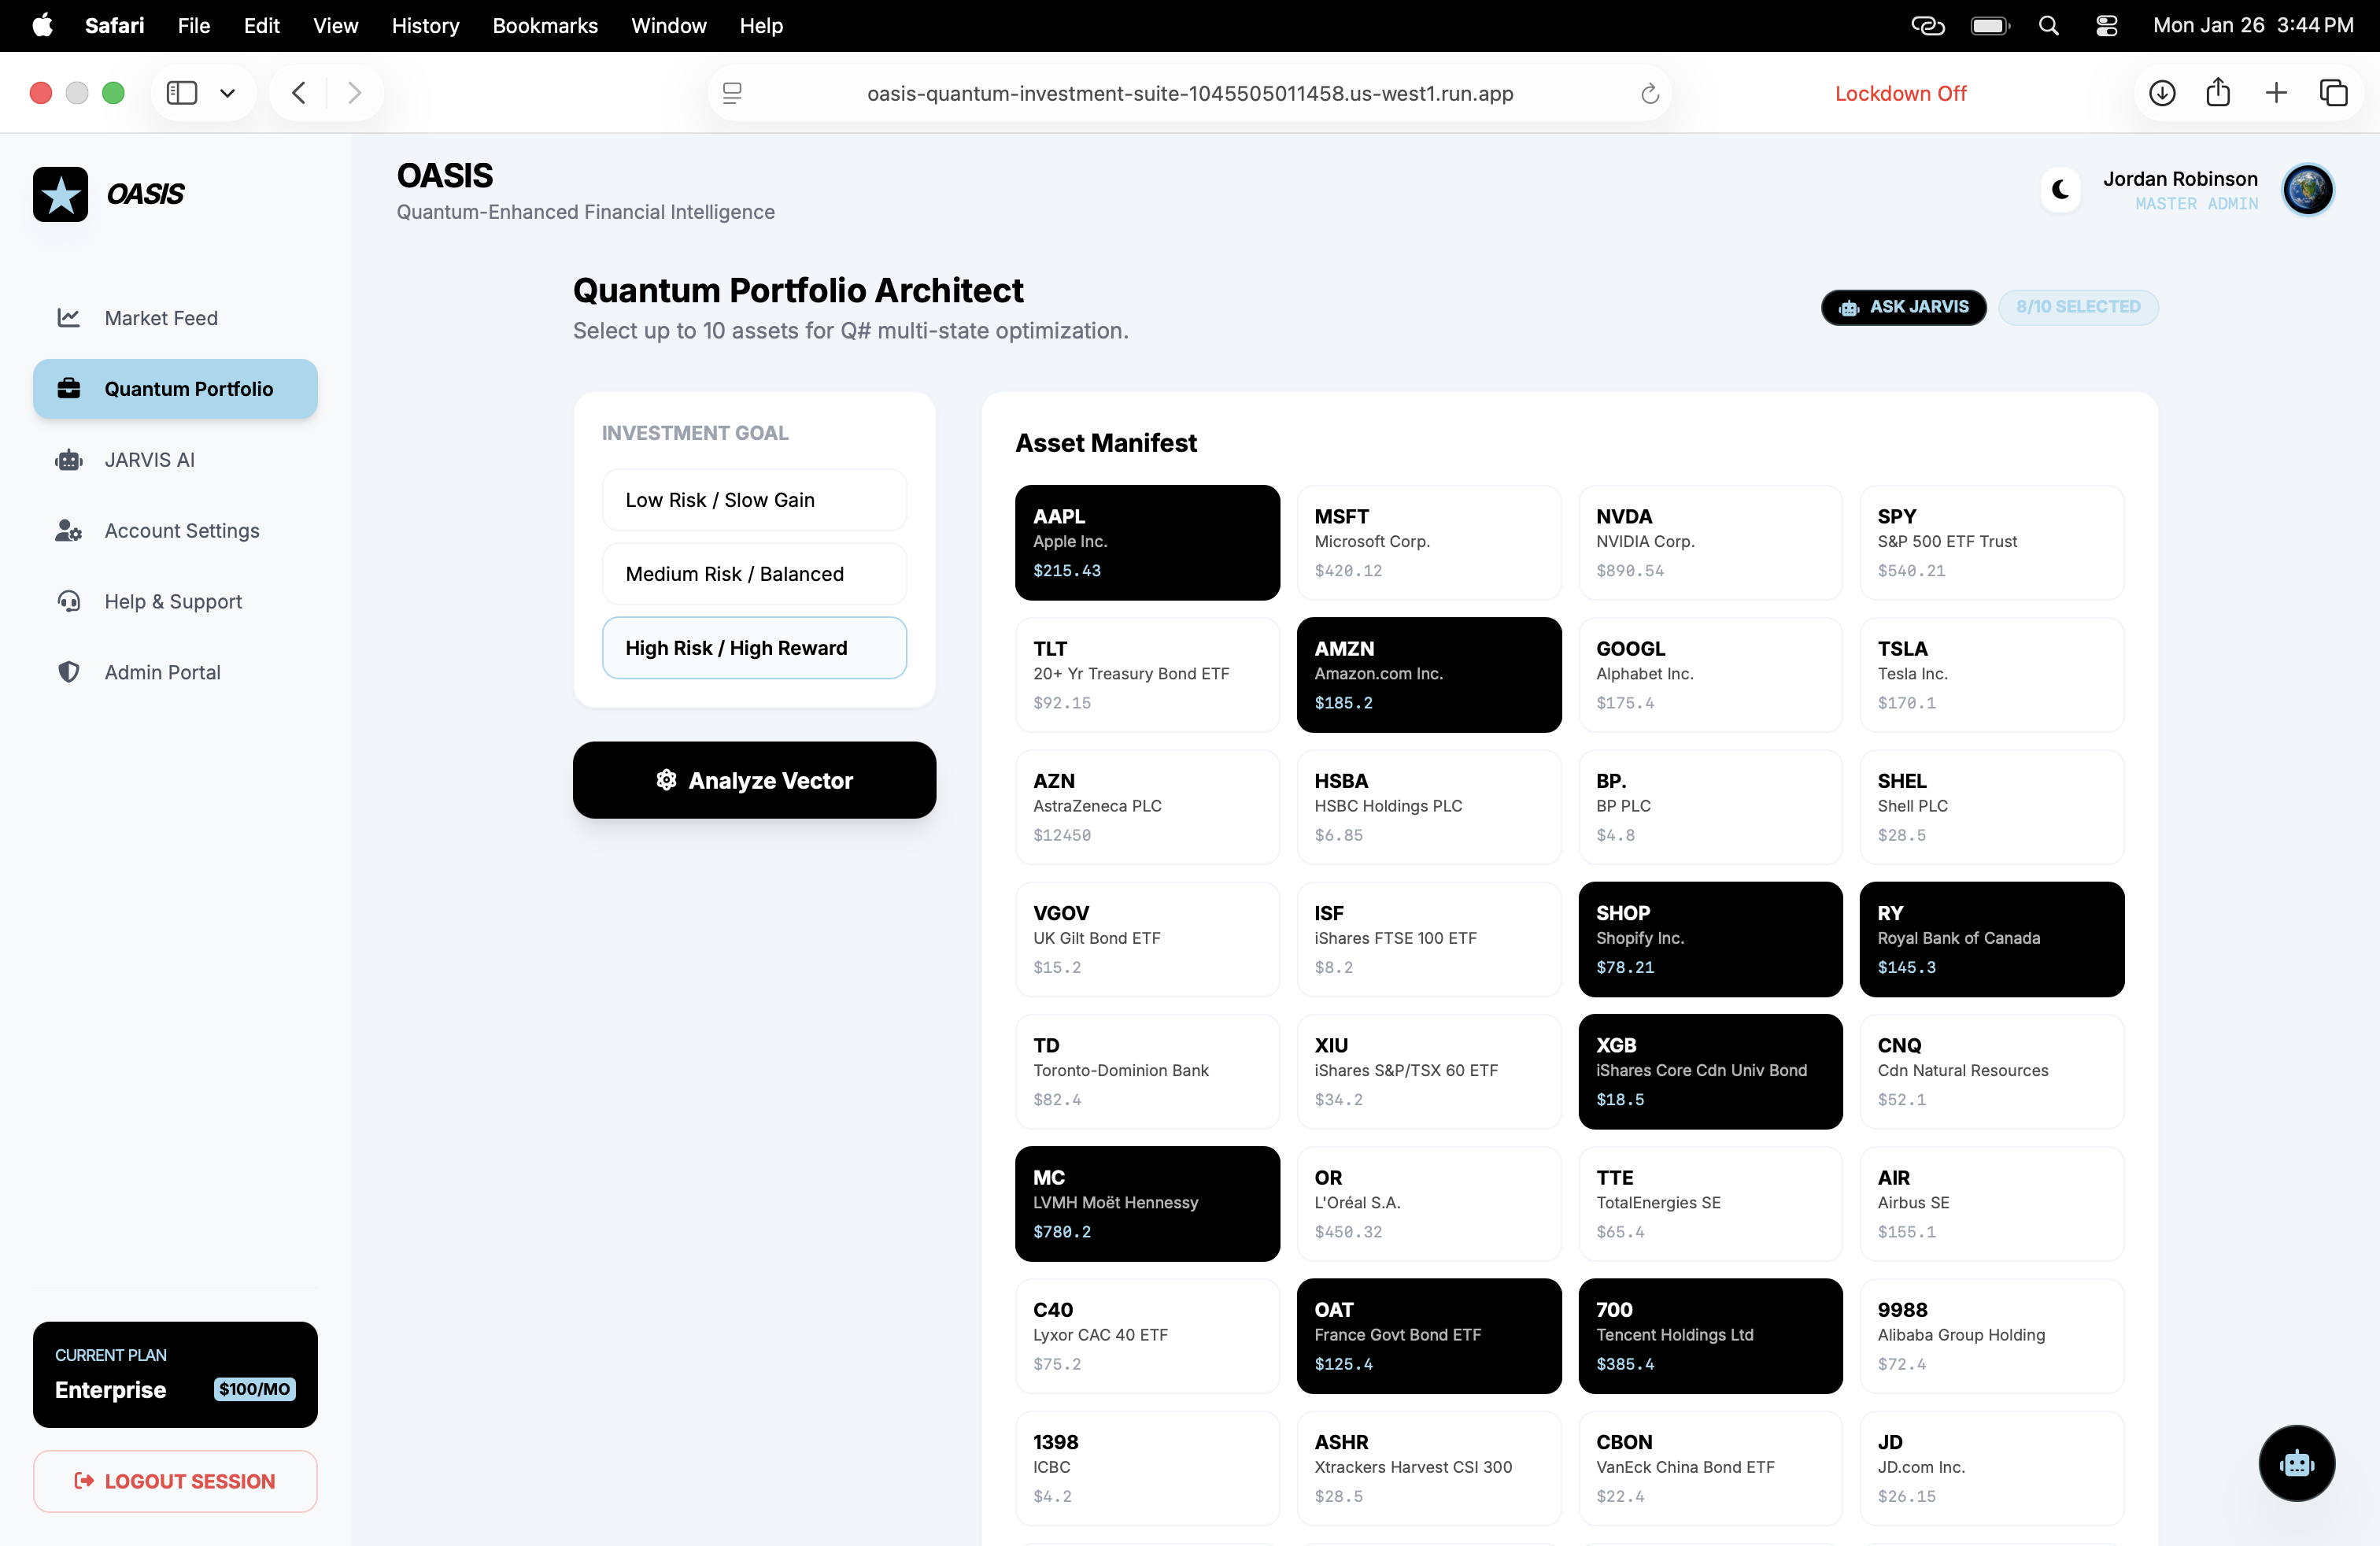Open macOS Spotlight search icon
Viewport: 2380px width, 1546px height.
pos(2048,26)
